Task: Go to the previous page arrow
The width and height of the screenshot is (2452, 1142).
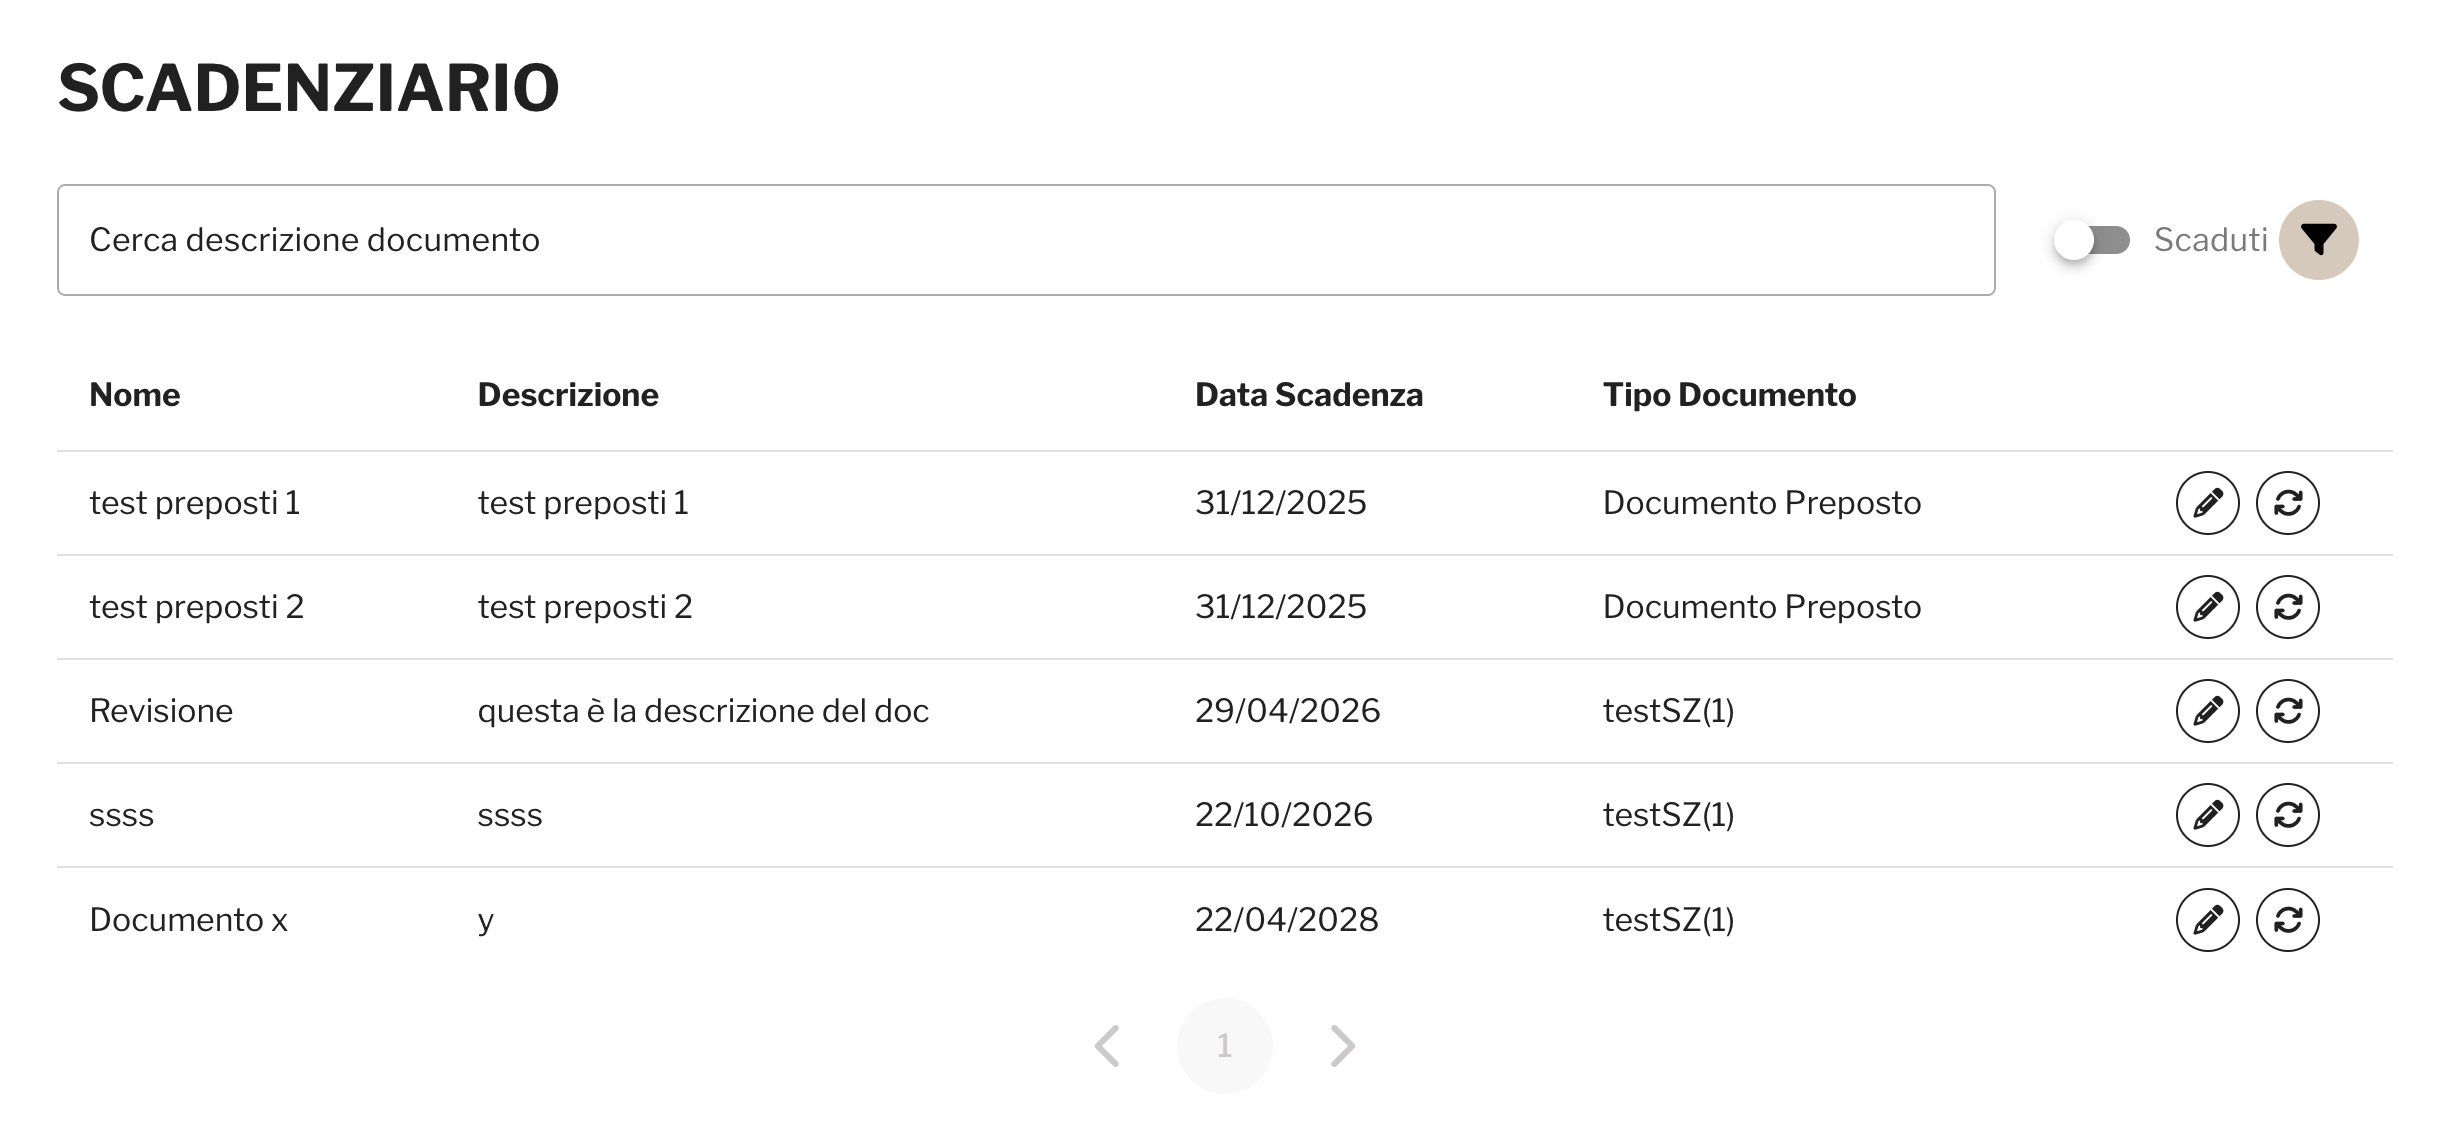Action: [1107, 1046]
